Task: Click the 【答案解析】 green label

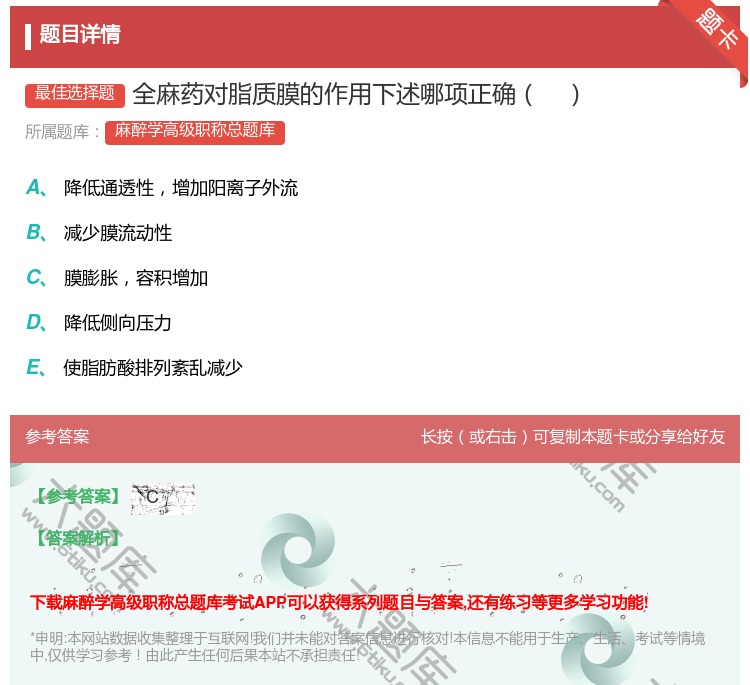Action: tap(78, 538)
